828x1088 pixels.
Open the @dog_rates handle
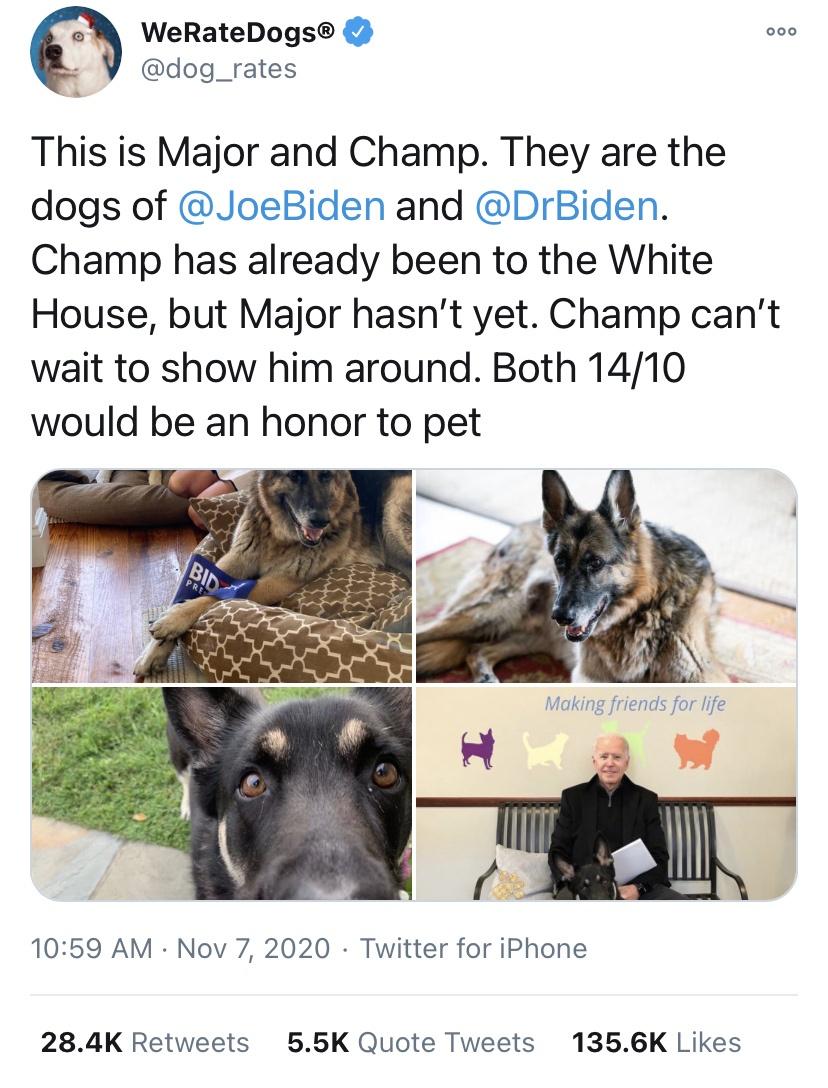220,69
